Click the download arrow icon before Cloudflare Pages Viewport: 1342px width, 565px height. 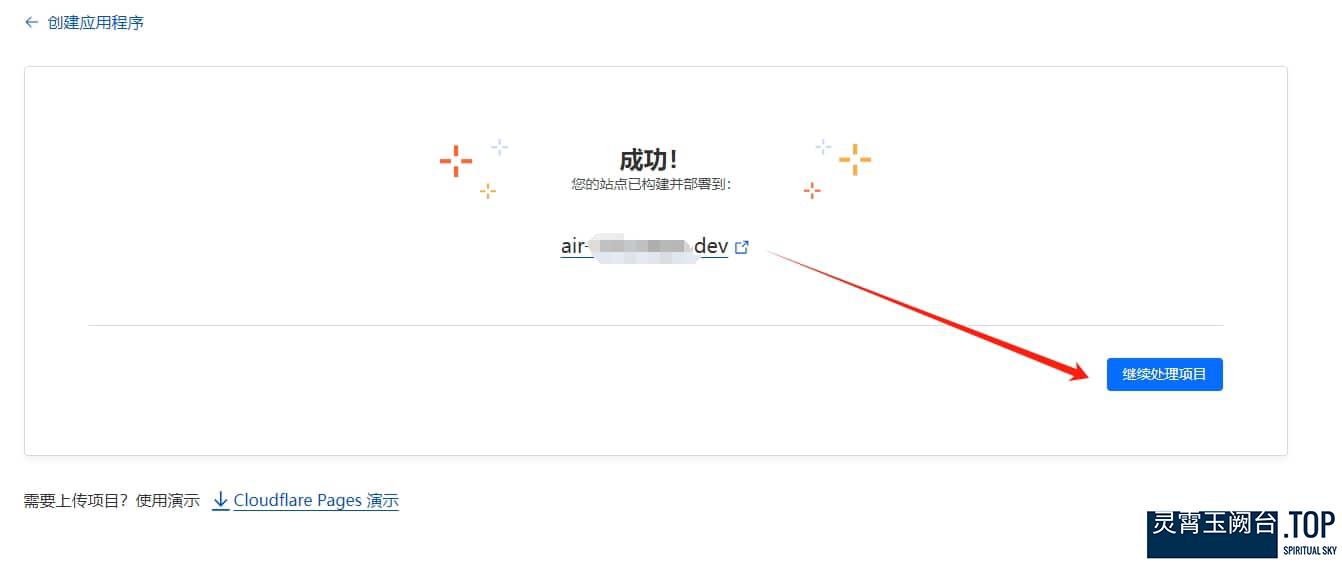point(221,500)
